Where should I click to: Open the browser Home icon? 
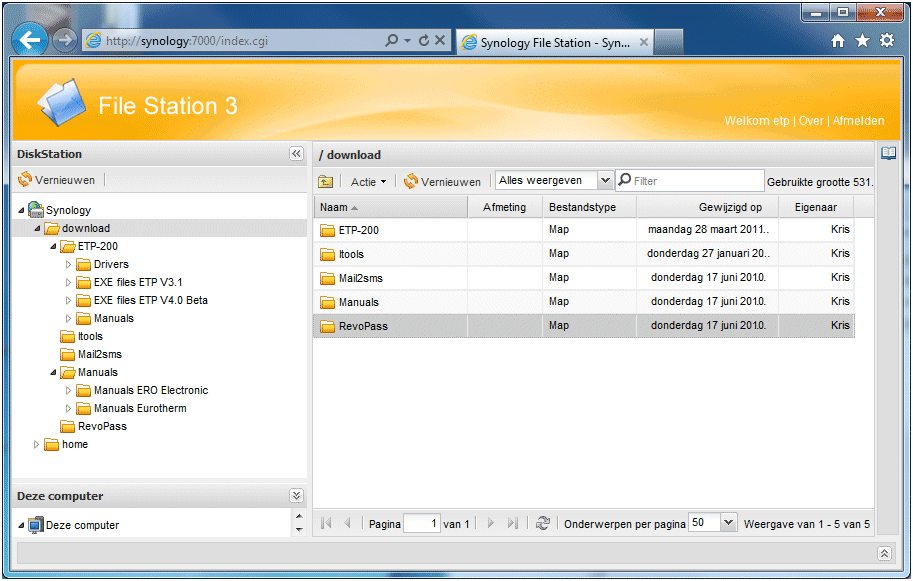coord(838,41)
